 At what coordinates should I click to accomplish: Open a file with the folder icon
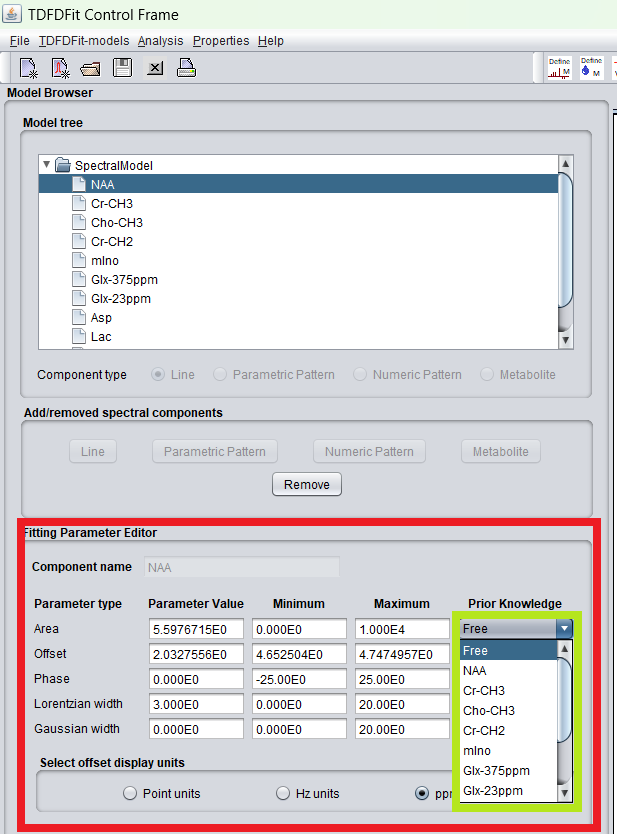click(90, 69)
